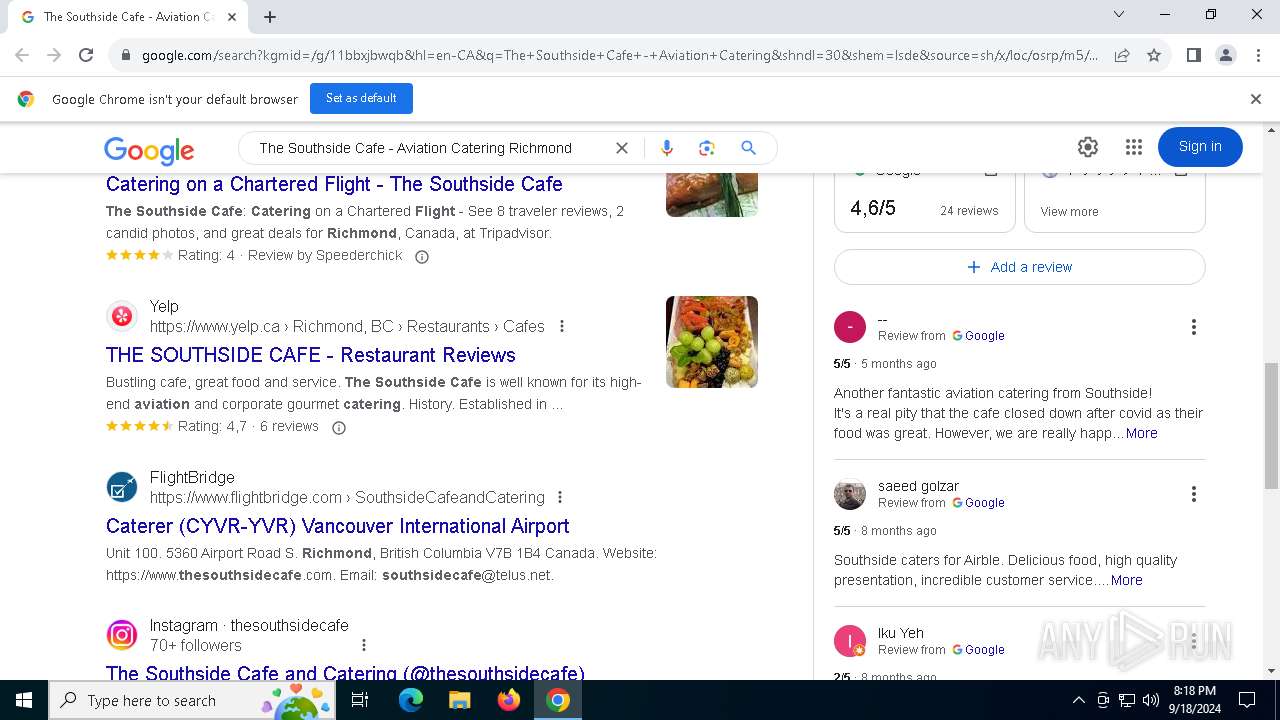Open Windows notification center
Viewport: 1280px width, 720px height.
pyautogui.click(x=1247, y=700)
